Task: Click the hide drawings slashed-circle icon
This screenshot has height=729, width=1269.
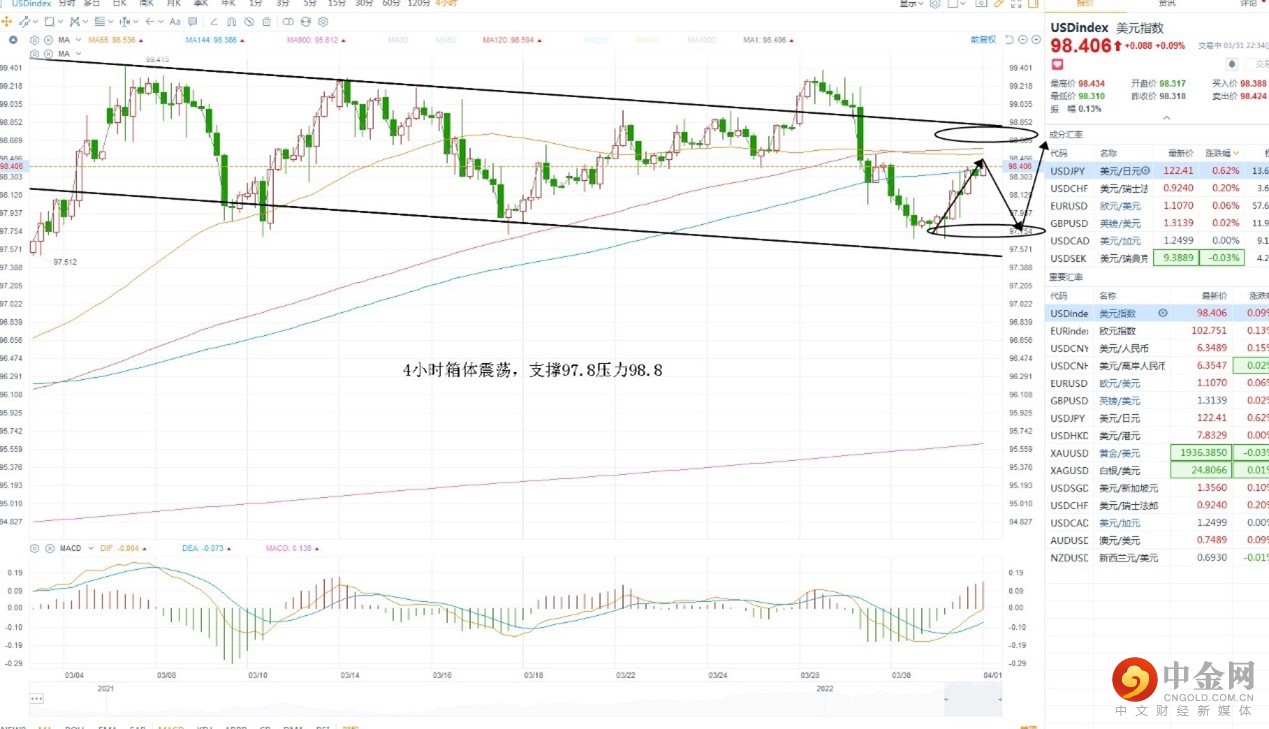Action: click(249, 22)
